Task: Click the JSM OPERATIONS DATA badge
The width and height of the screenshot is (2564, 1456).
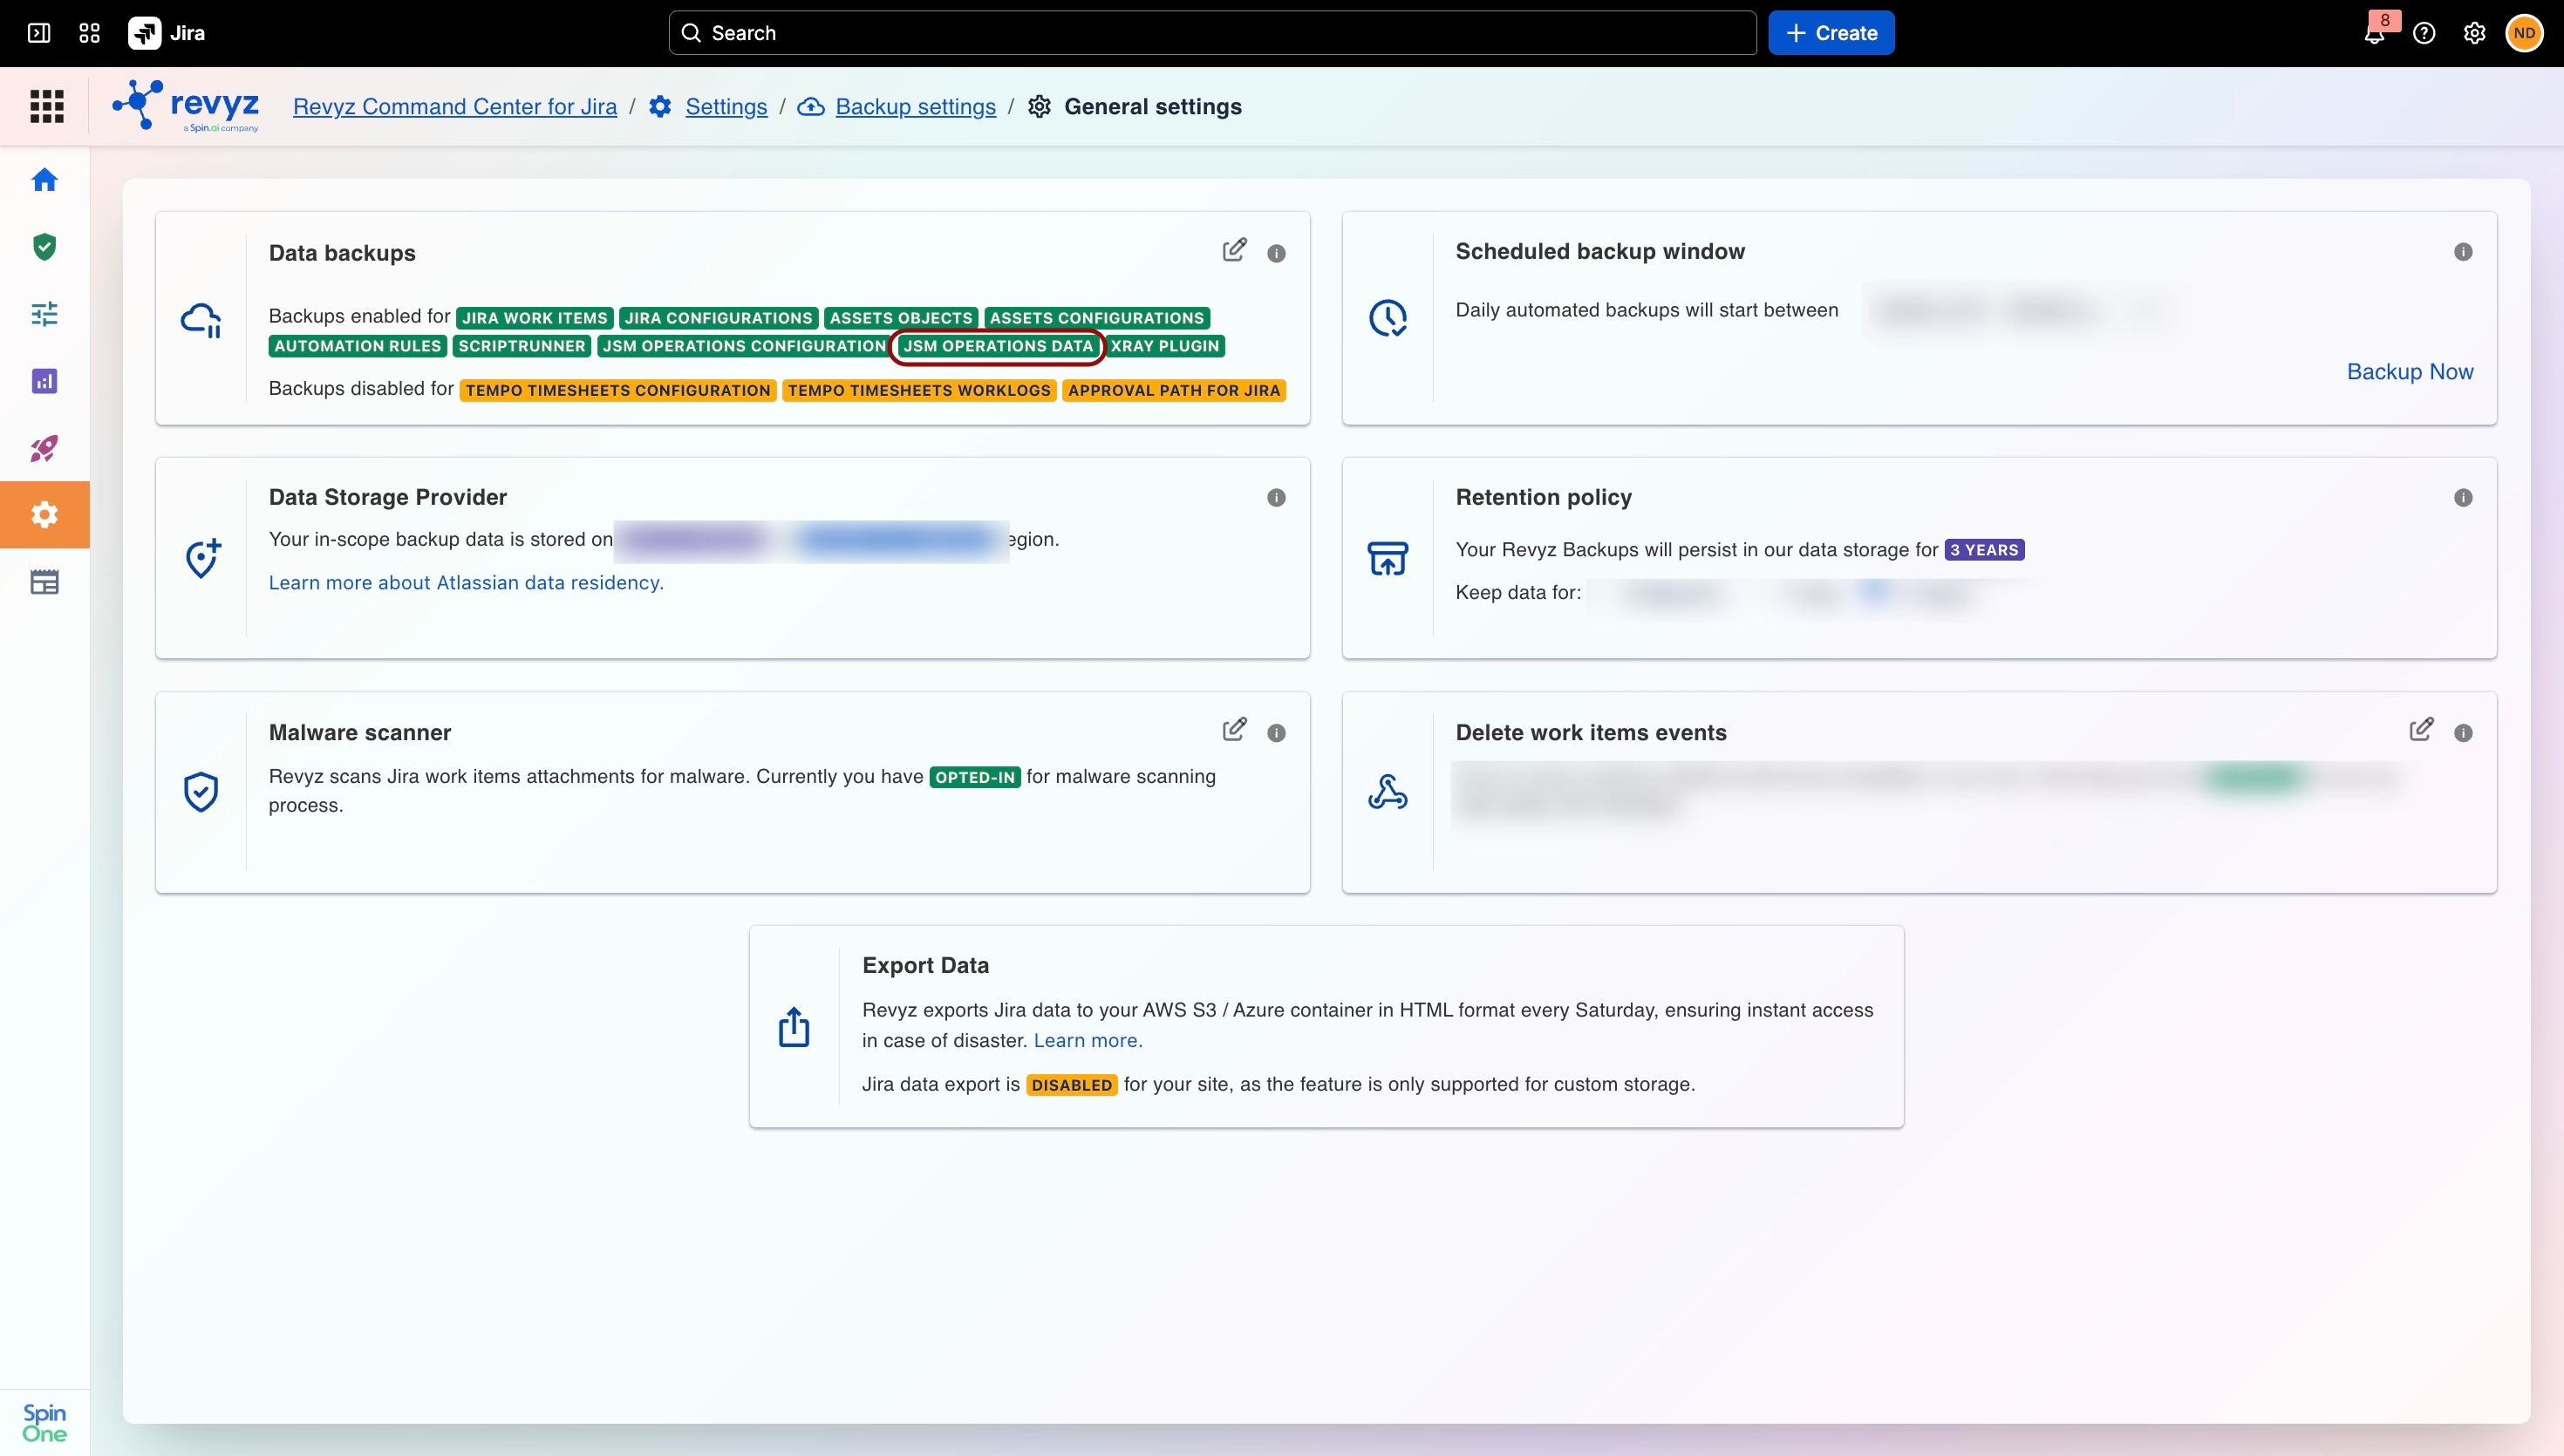Action: coord(998,346)
